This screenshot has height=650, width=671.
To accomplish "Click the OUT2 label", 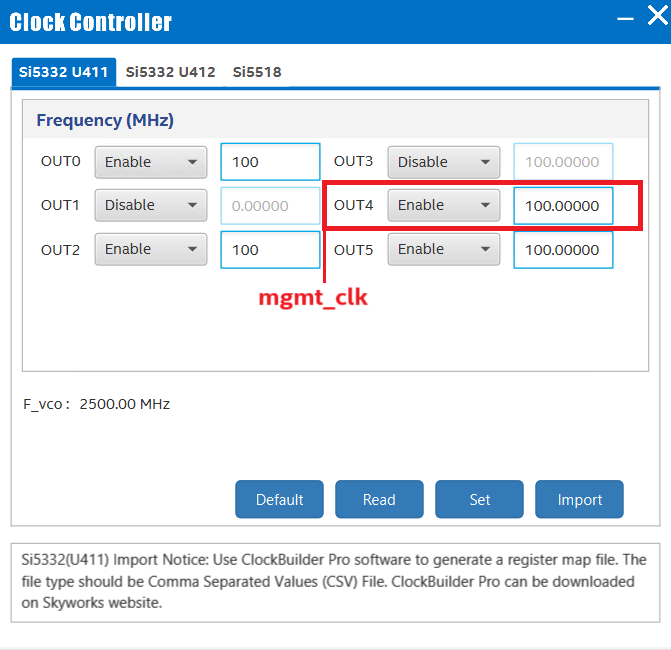I will [60, 250].
